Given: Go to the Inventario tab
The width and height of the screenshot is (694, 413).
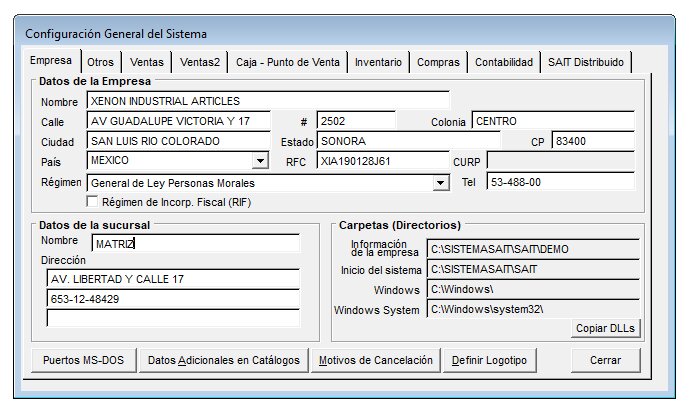Looking at the screenshot, I should (378, 62).
